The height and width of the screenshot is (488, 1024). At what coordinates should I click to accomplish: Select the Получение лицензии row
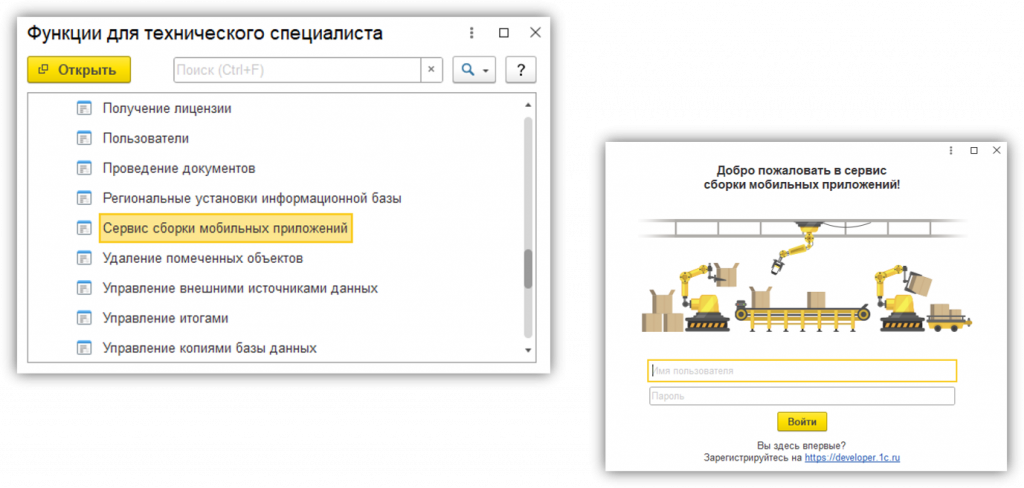point(167,108)
